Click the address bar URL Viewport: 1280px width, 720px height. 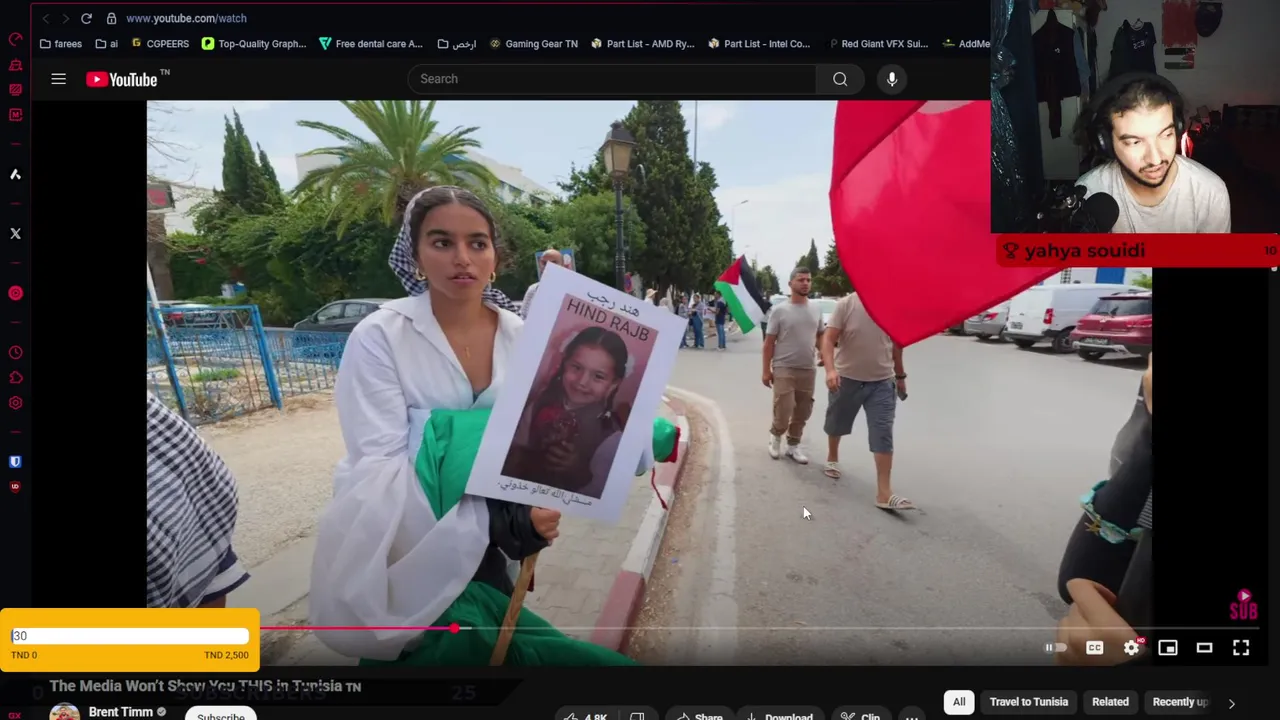pyautogui.click(x=186, y=18)
